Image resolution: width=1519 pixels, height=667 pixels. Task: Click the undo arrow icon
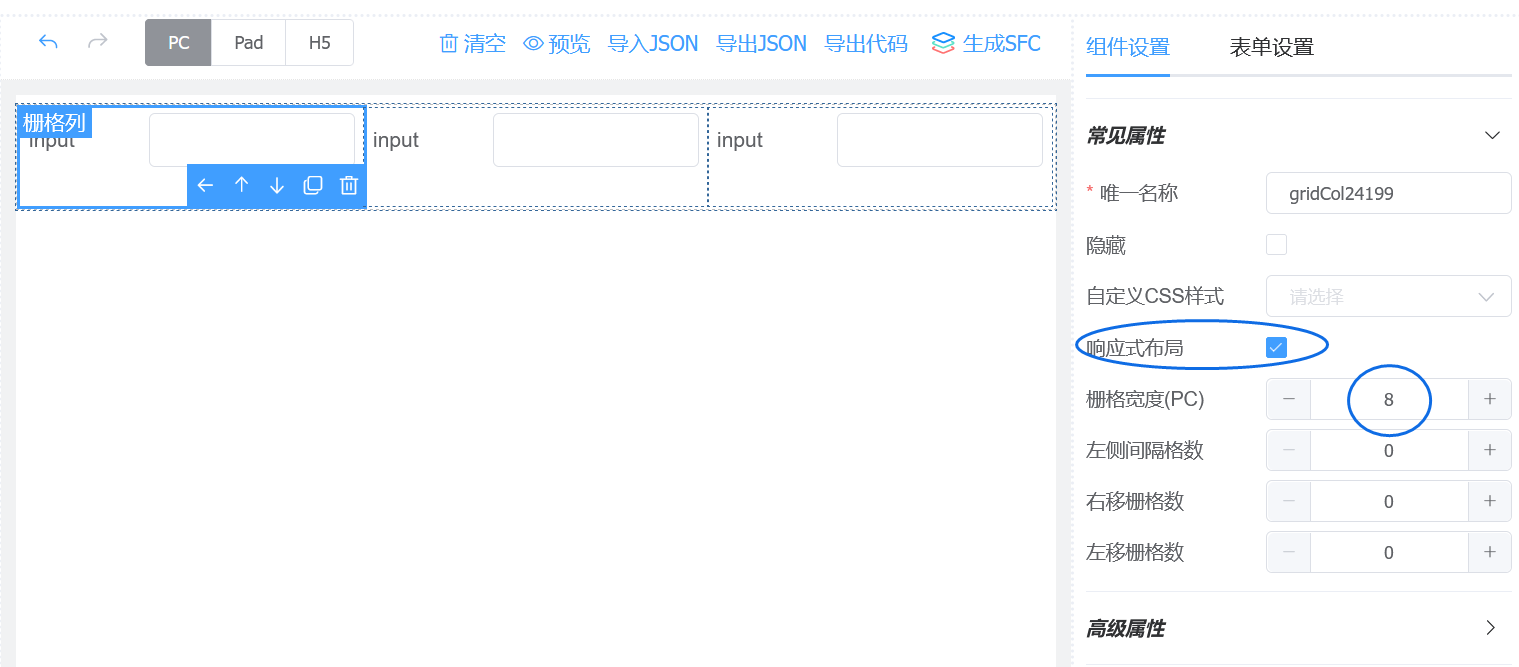[48, 42]
